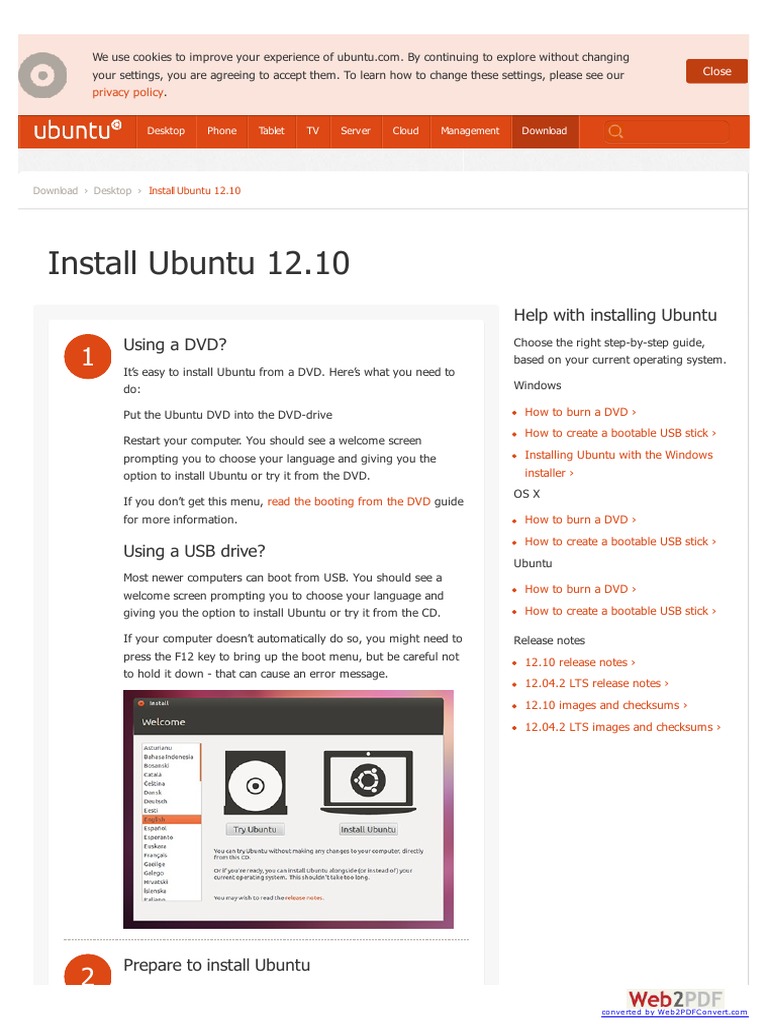
Task: Open 'Installing Ubuntu with the Windows installer' link
Action: pos(618,464)
